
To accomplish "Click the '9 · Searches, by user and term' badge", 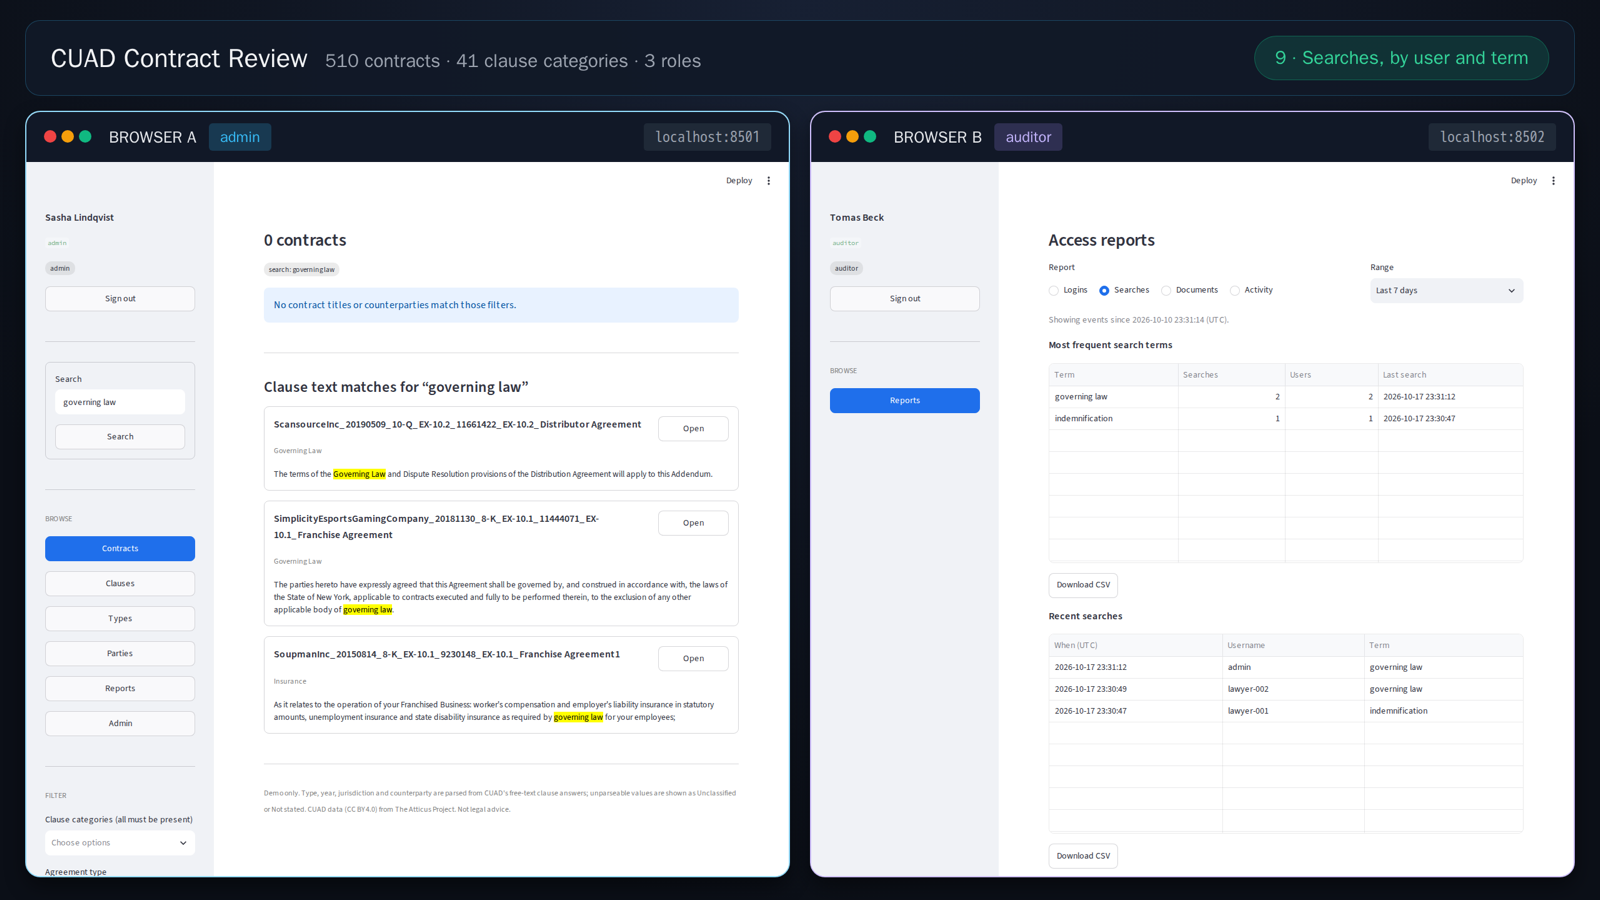I will 1401,58.
